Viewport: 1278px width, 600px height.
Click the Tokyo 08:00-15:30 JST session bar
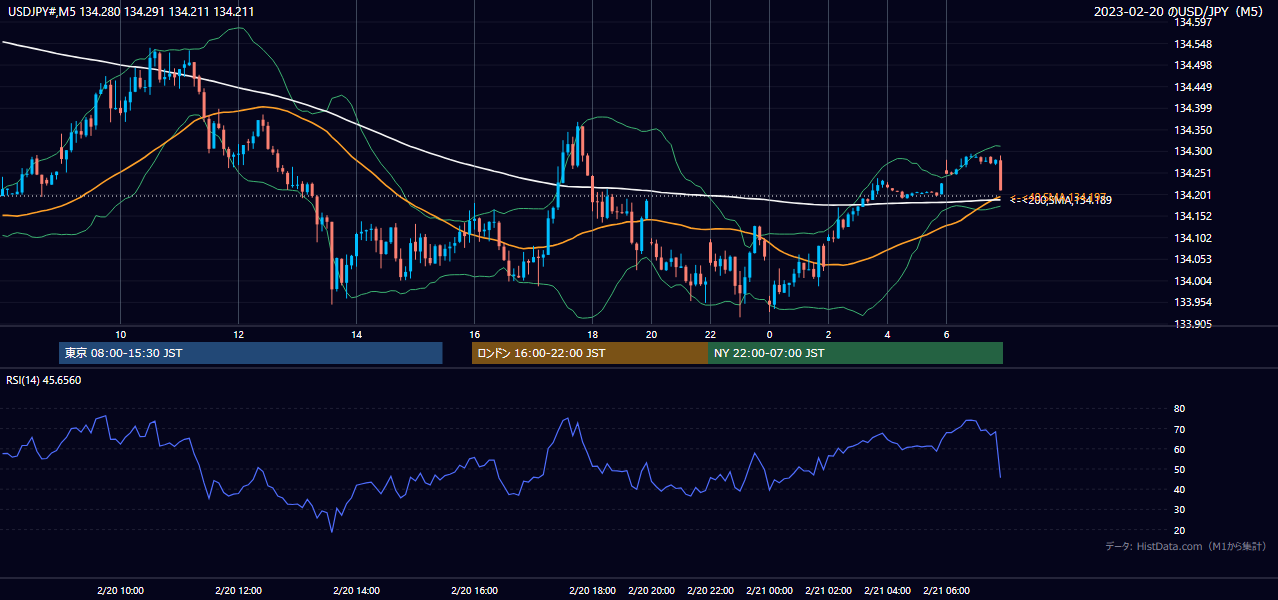[251, 353]
